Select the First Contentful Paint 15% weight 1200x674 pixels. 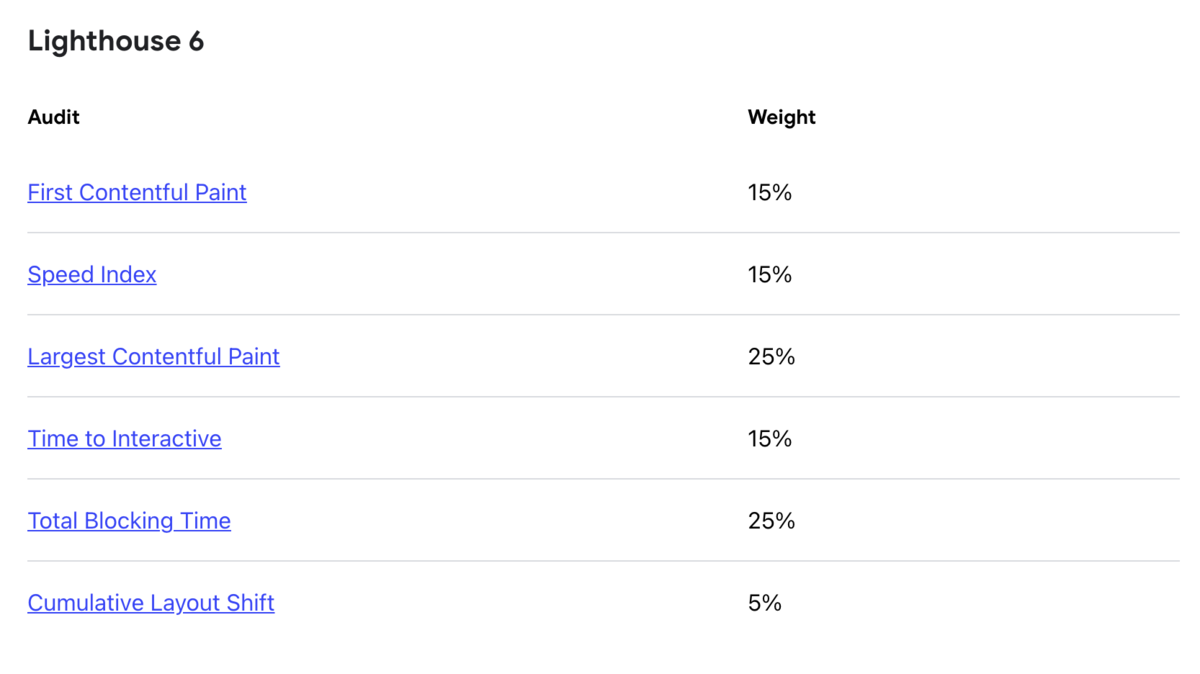click(x=769, y=193)
